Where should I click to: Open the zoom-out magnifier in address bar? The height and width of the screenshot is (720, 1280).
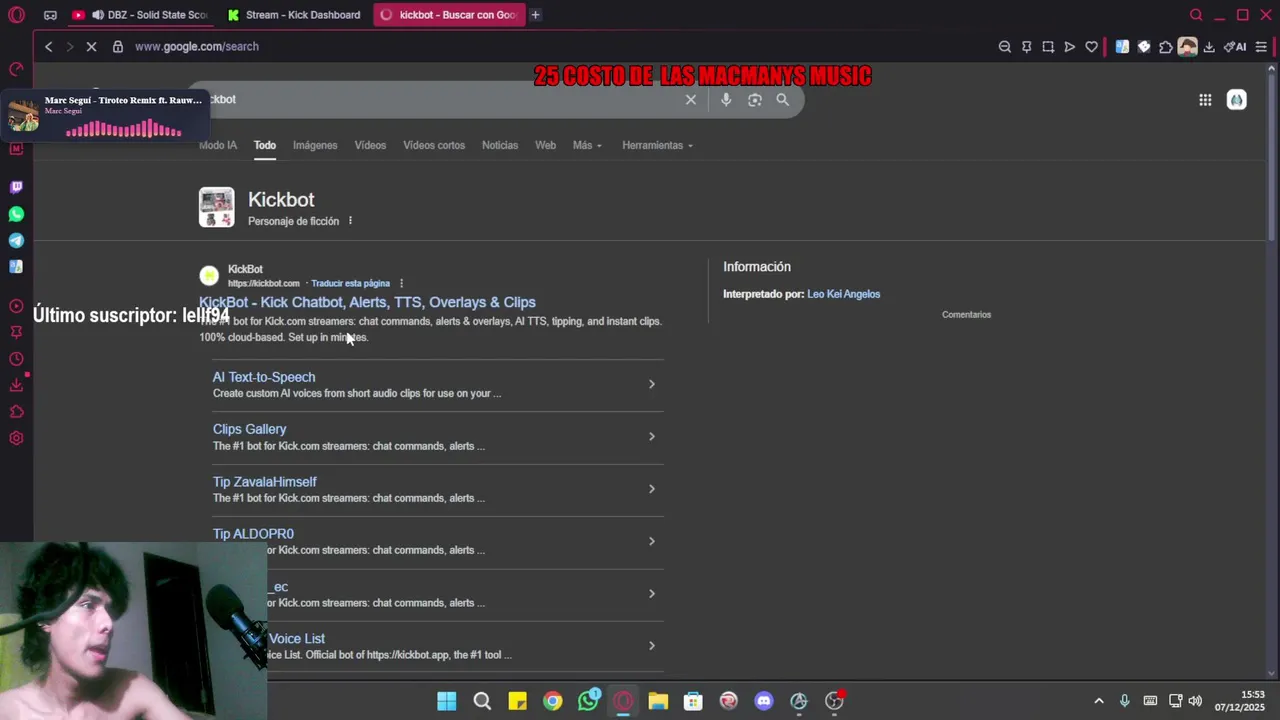point(1005,46)
